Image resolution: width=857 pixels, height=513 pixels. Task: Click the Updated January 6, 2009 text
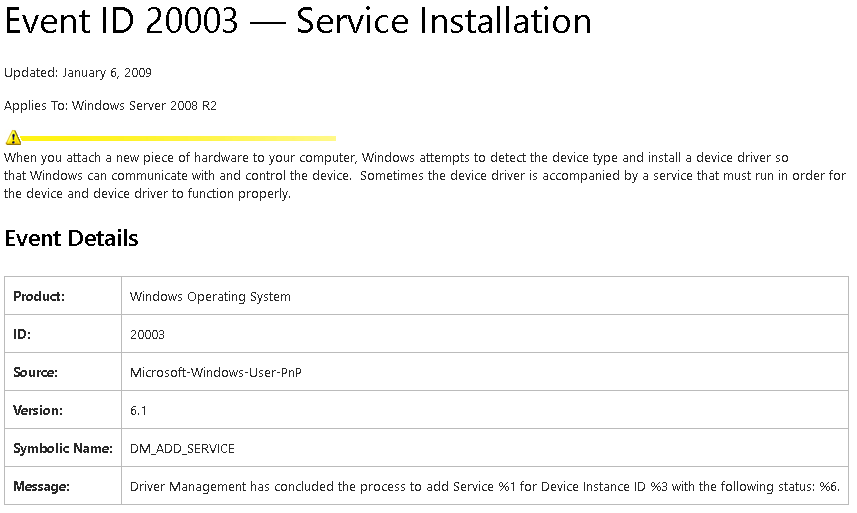(x=78, y=72)
